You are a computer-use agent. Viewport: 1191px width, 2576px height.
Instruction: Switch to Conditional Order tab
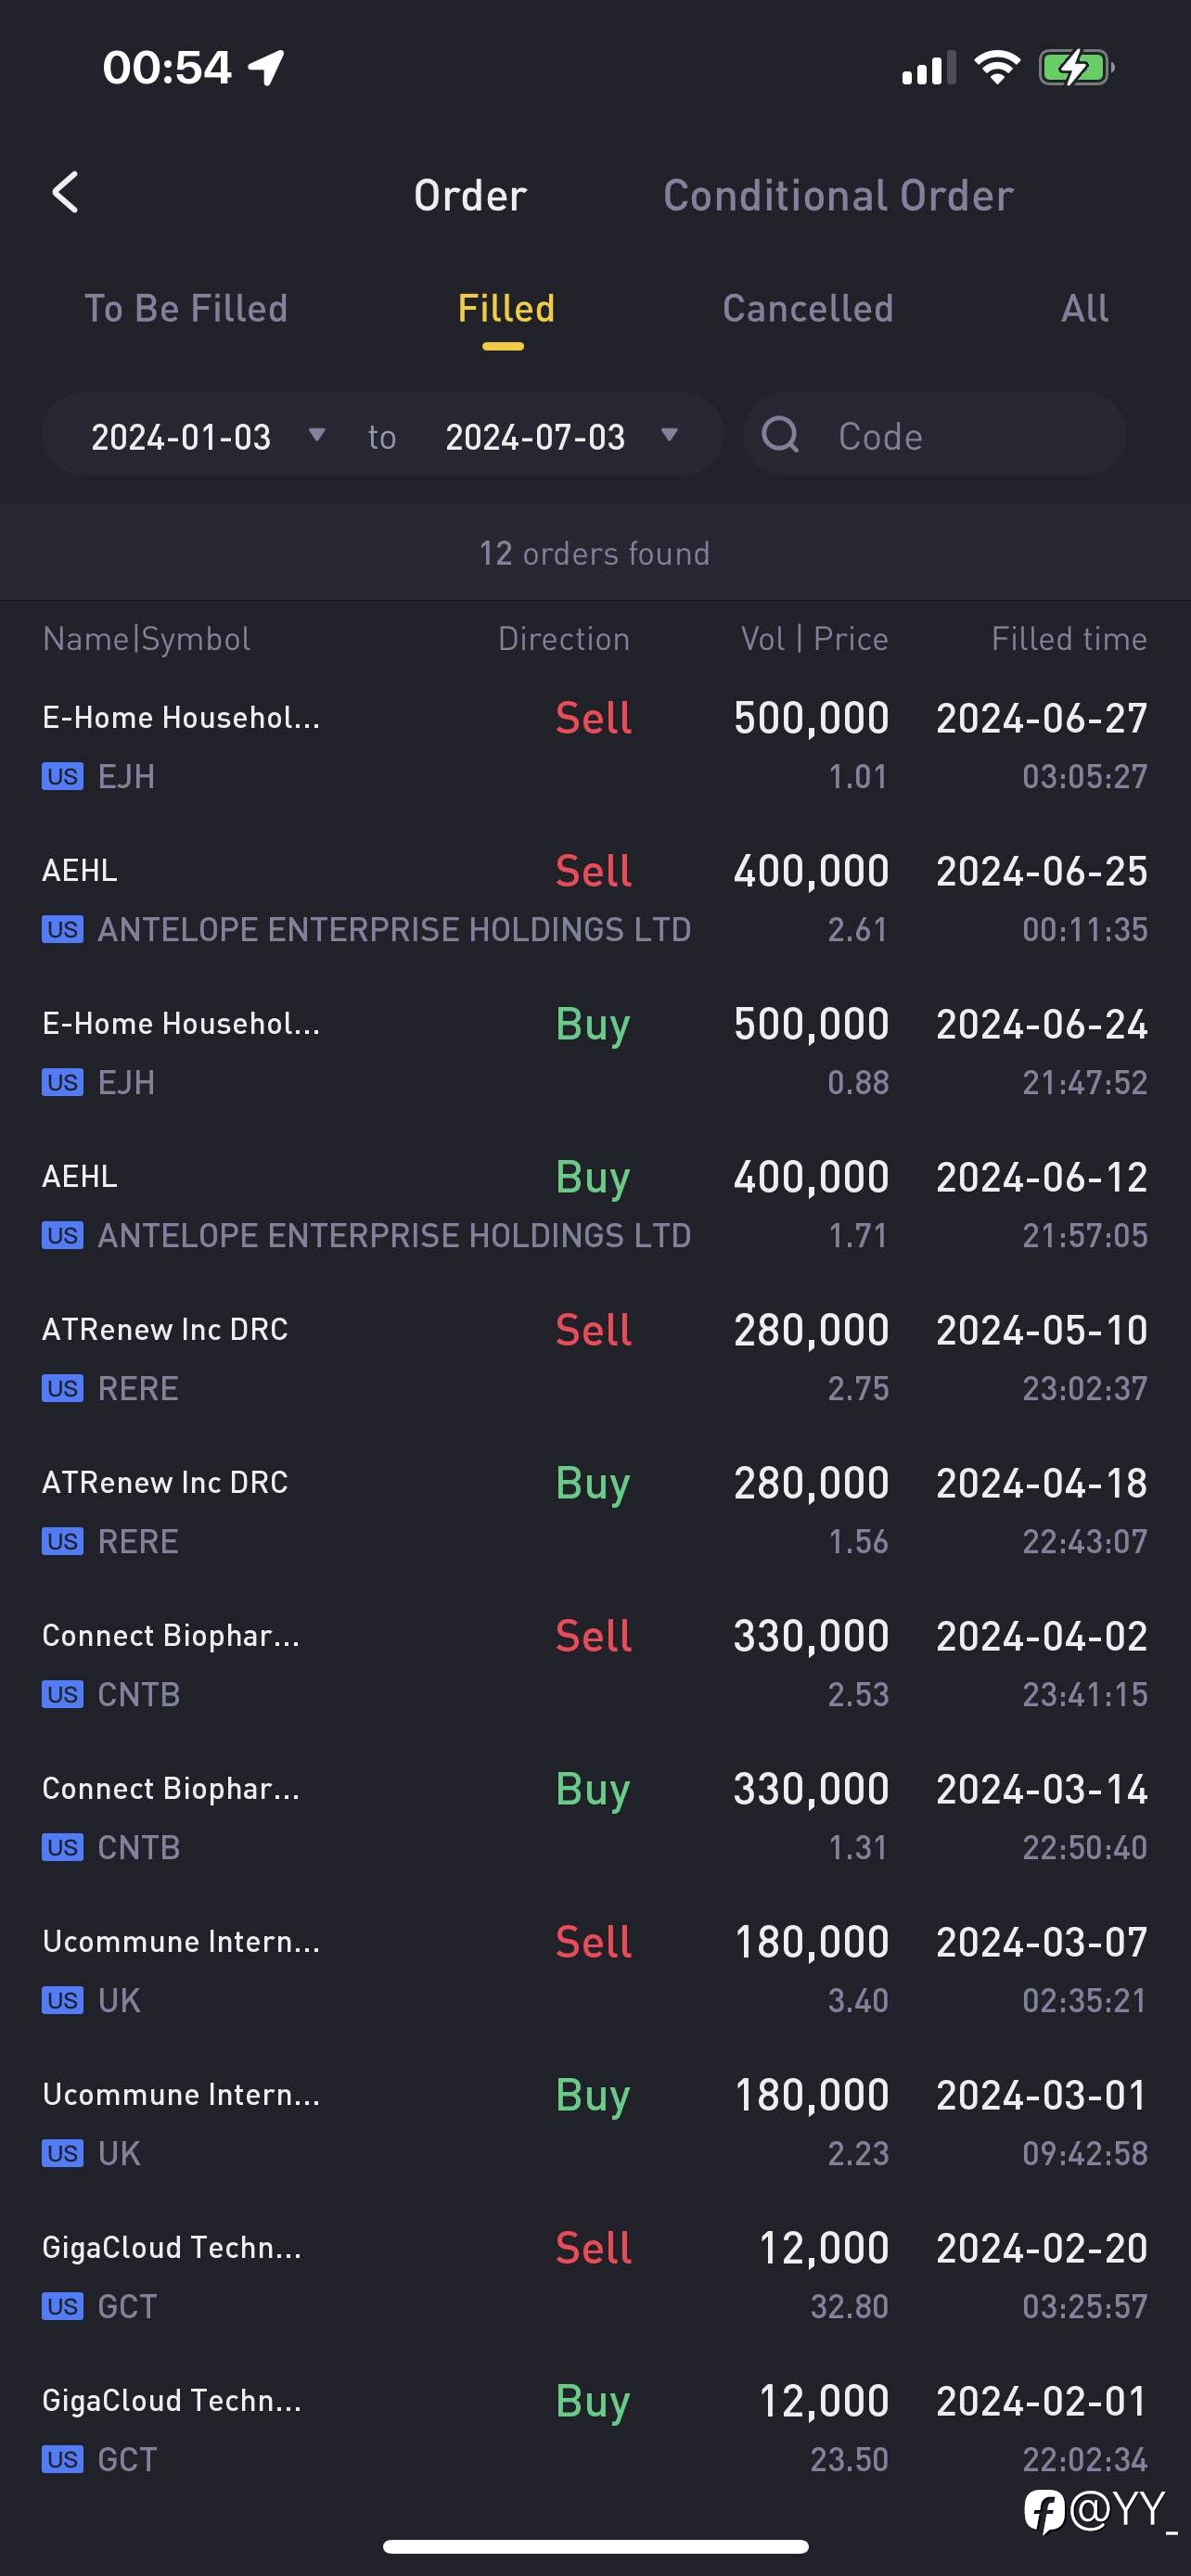click(838, 196)
